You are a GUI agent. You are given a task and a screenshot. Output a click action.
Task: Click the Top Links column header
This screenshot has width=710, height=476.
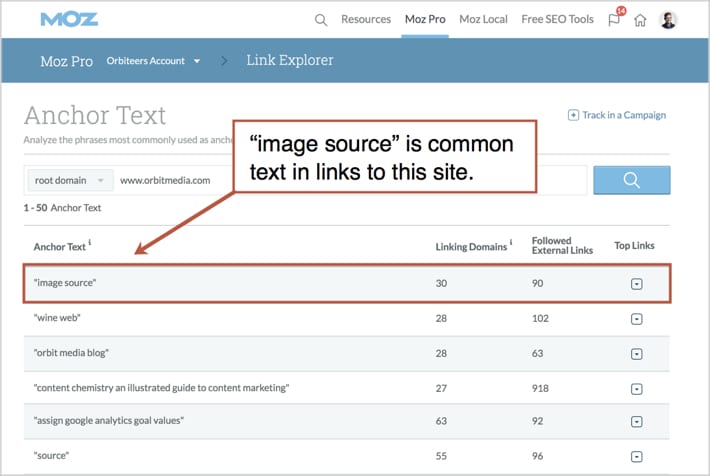(634, 245)
